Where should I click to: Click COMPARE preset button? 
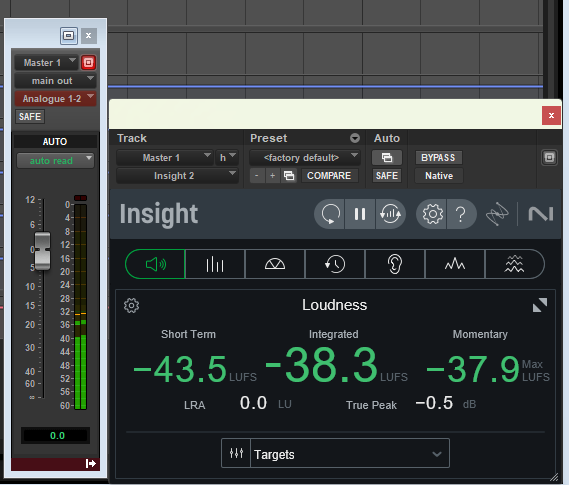(329, 176)
